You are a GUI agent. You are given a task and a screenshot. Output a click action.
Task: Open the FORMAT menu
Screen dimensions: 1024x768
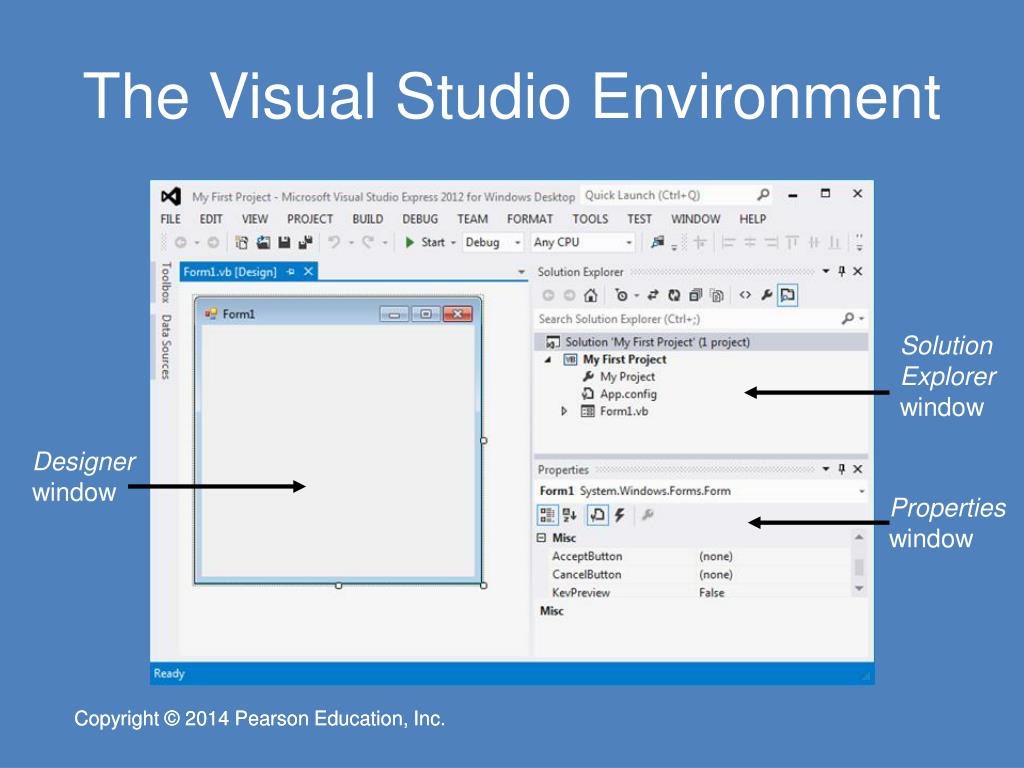(x=530, y=219)
